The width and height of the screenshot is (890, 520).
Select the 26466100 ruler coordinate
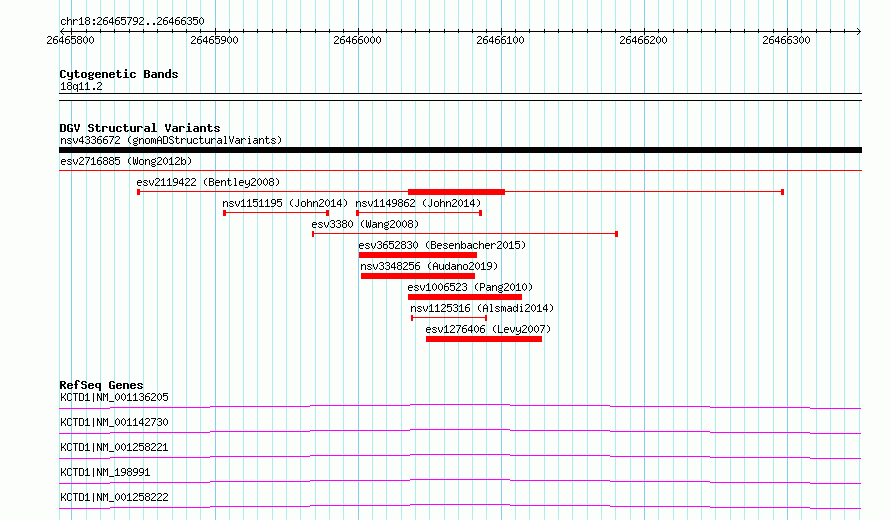[500, 40]
